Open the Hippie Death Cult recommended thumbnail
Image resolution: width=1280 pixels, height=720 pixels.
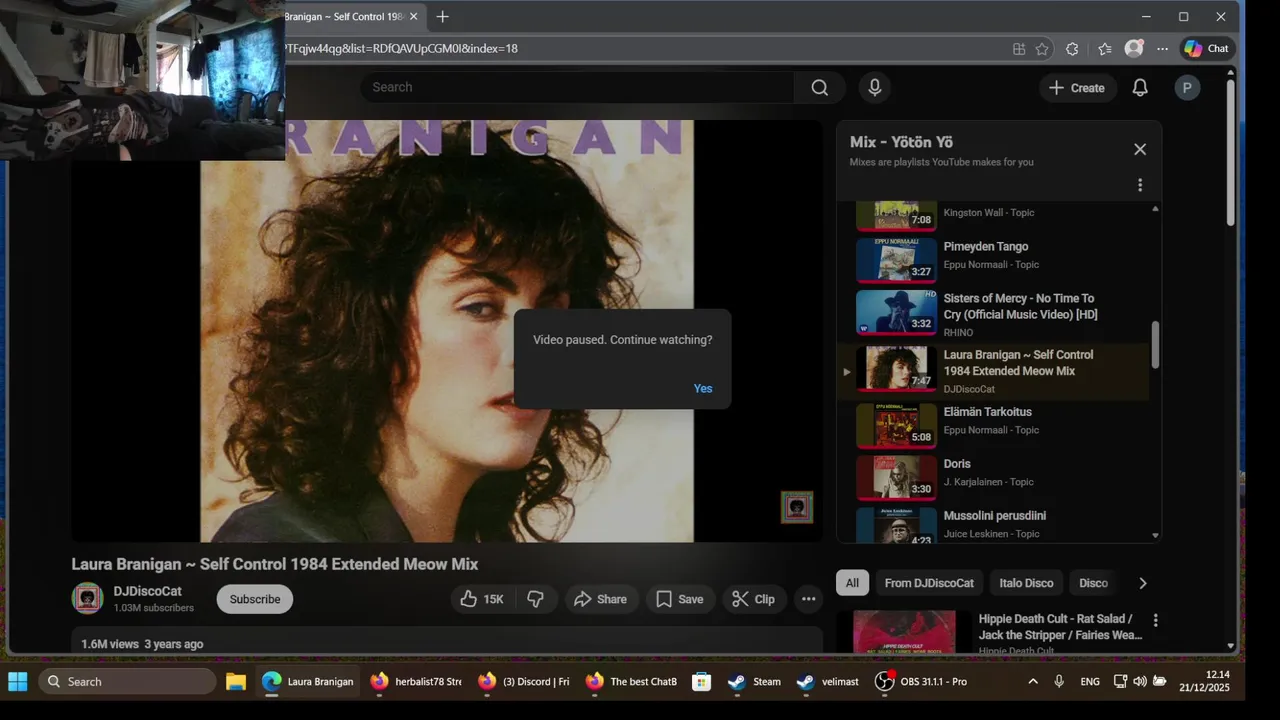[904, 632]
